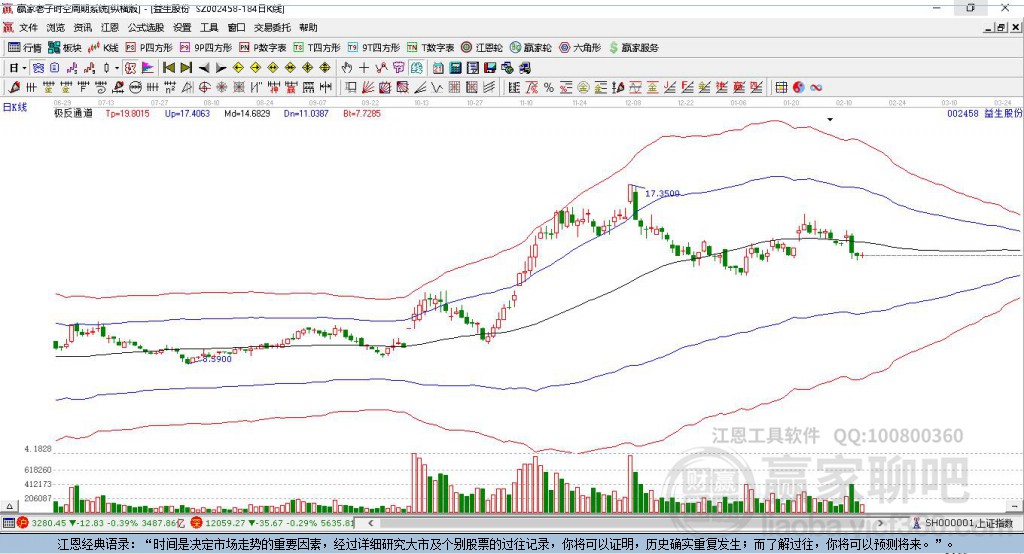Click the small black triangle marker atop chart
The width and height of the screenshot is (1024, 554).
tap(830, 120)
